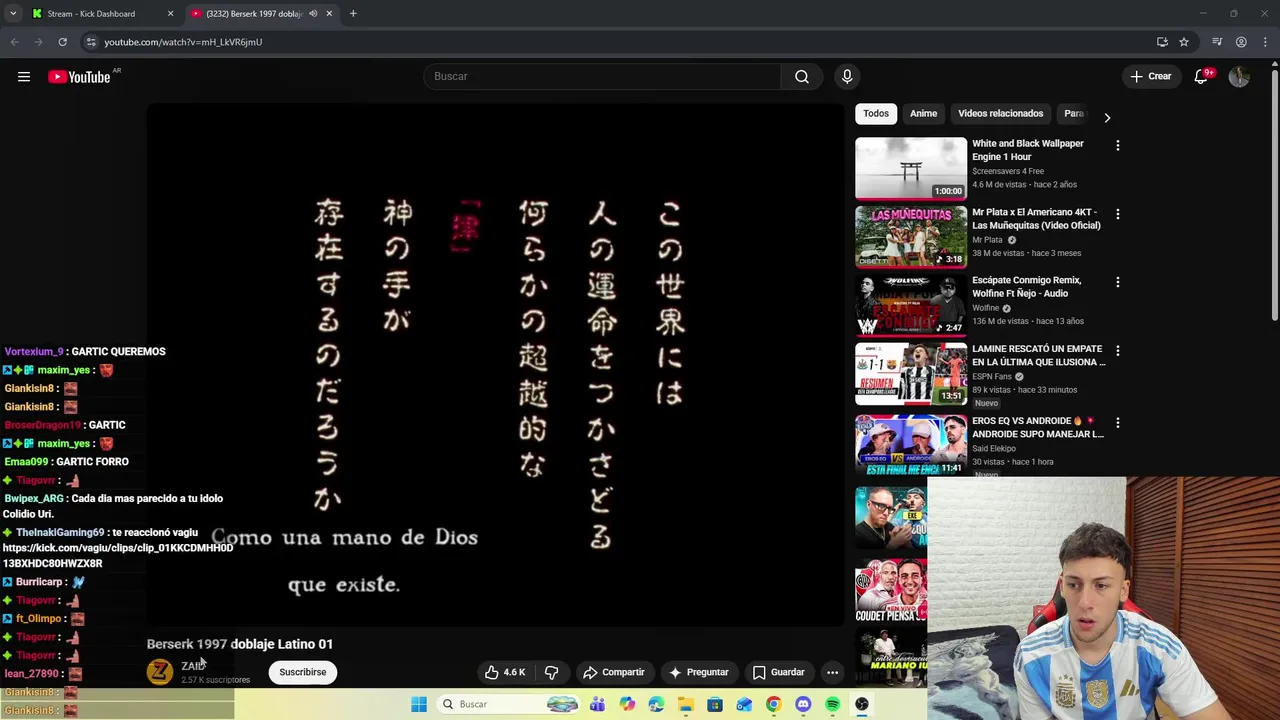Open the Chrome three-dot menu
The height and width of the screenshot is (720, 1280).
click(x=1266, y=42)
